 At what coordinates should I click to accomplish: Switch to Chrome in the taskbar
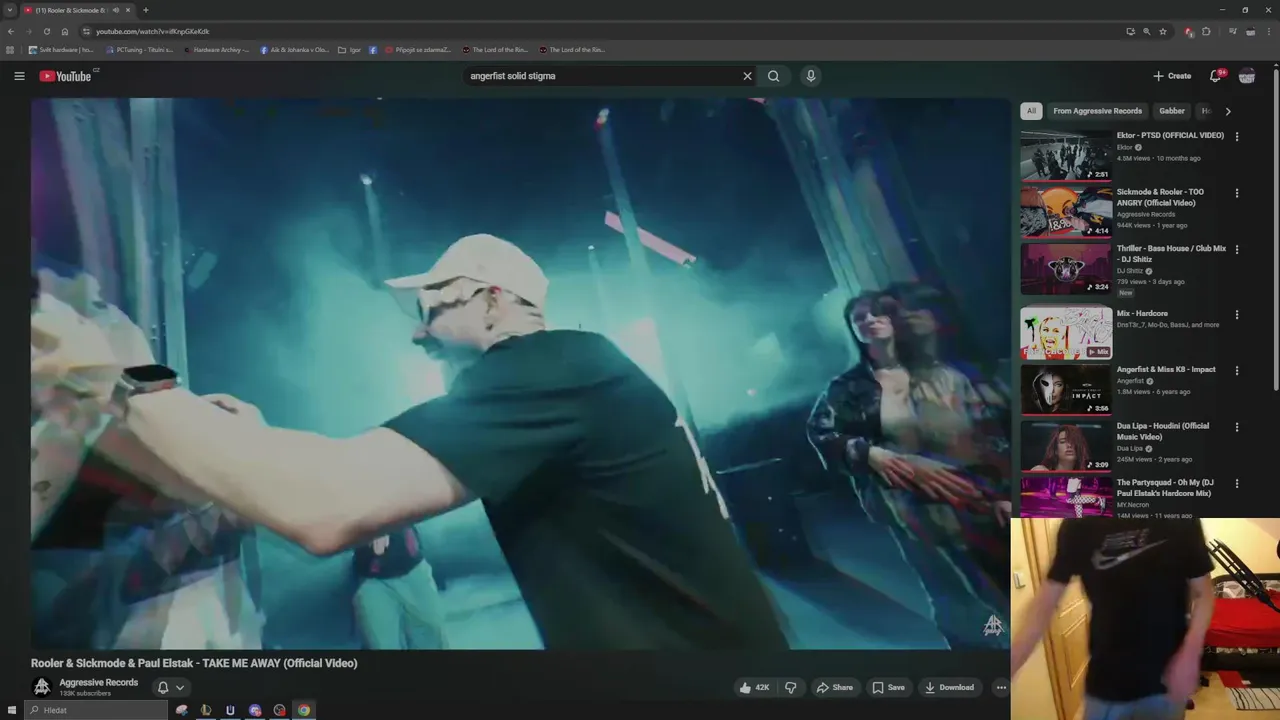point(304,710)
